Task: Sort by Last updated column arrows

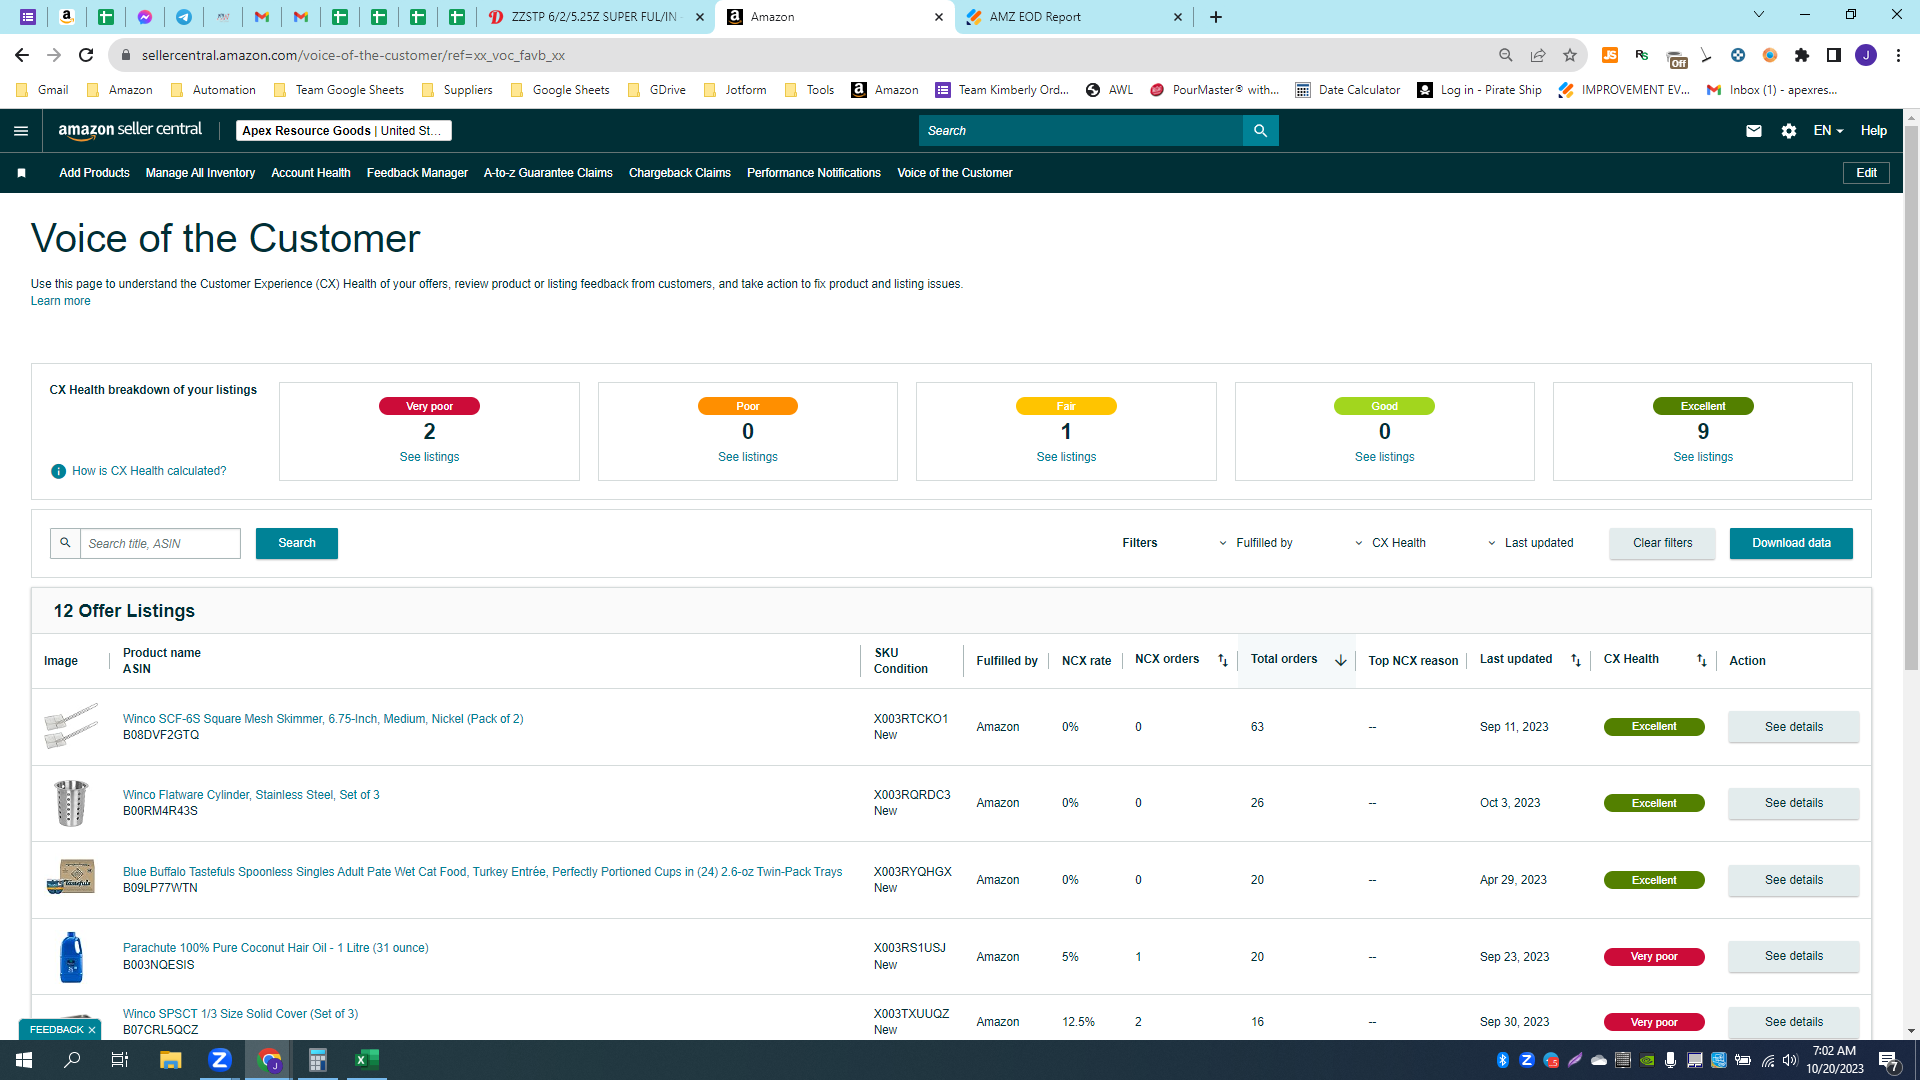Action: [1576, 661]
